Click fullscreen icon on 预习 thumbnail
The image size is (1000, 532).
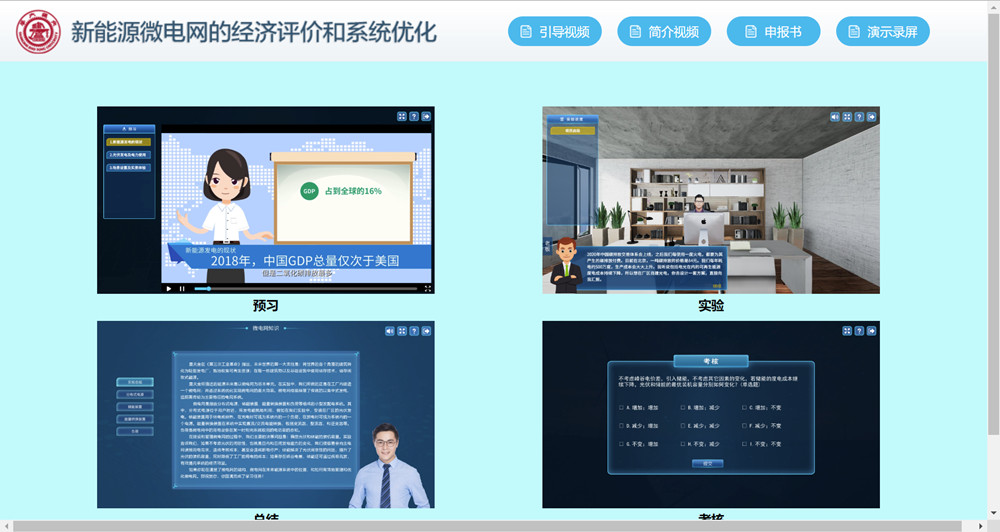[401, 116]
